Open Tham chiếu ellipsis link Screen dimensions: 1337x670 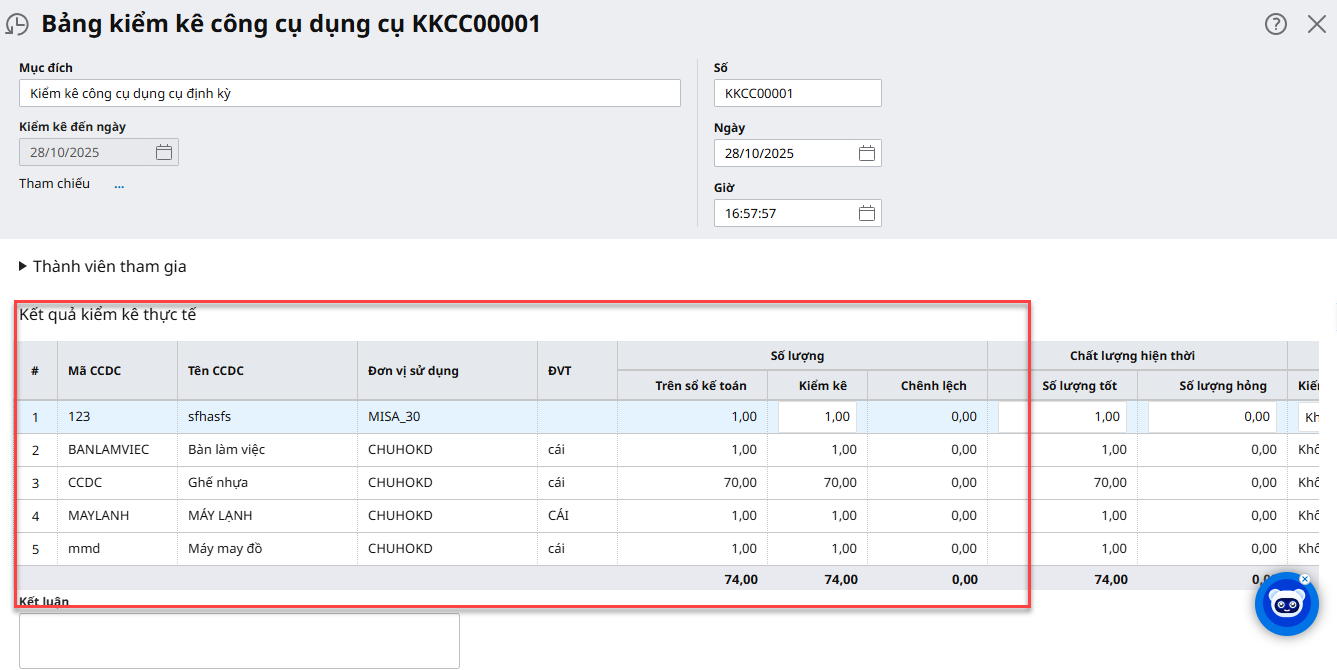coord(119,184)
